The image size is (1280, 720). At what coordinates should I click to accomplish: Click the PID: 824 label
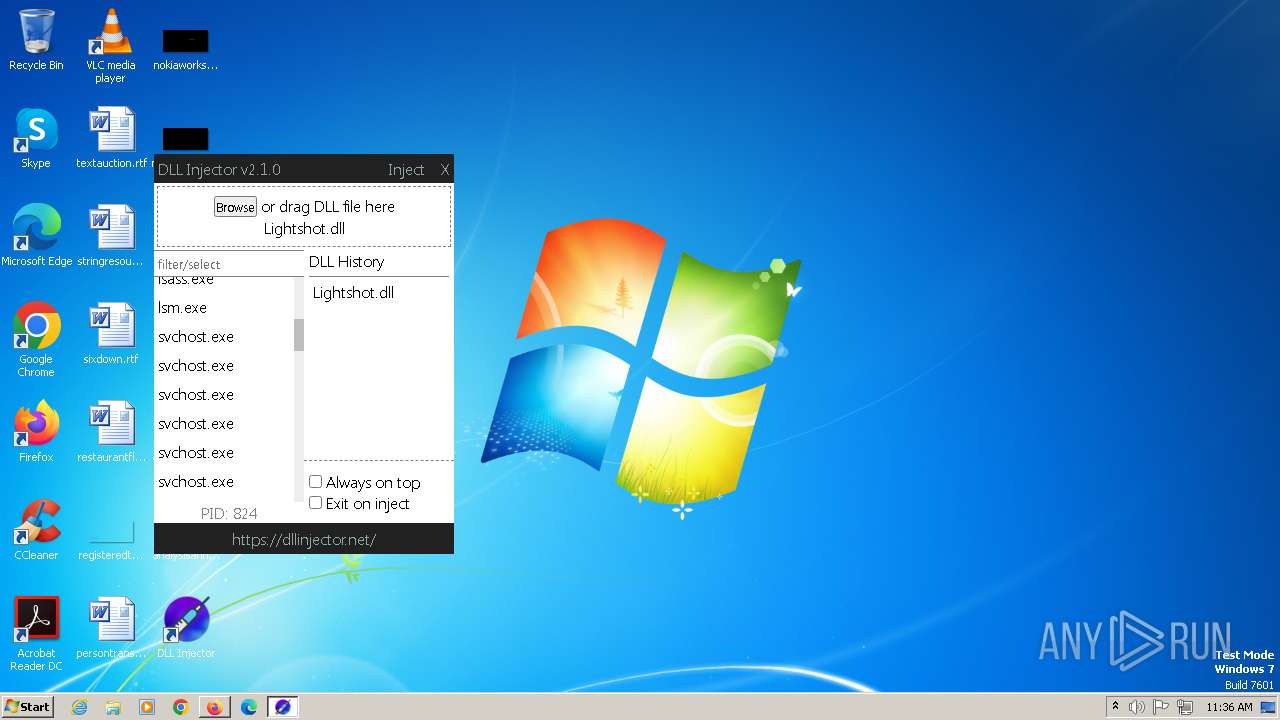229,513
